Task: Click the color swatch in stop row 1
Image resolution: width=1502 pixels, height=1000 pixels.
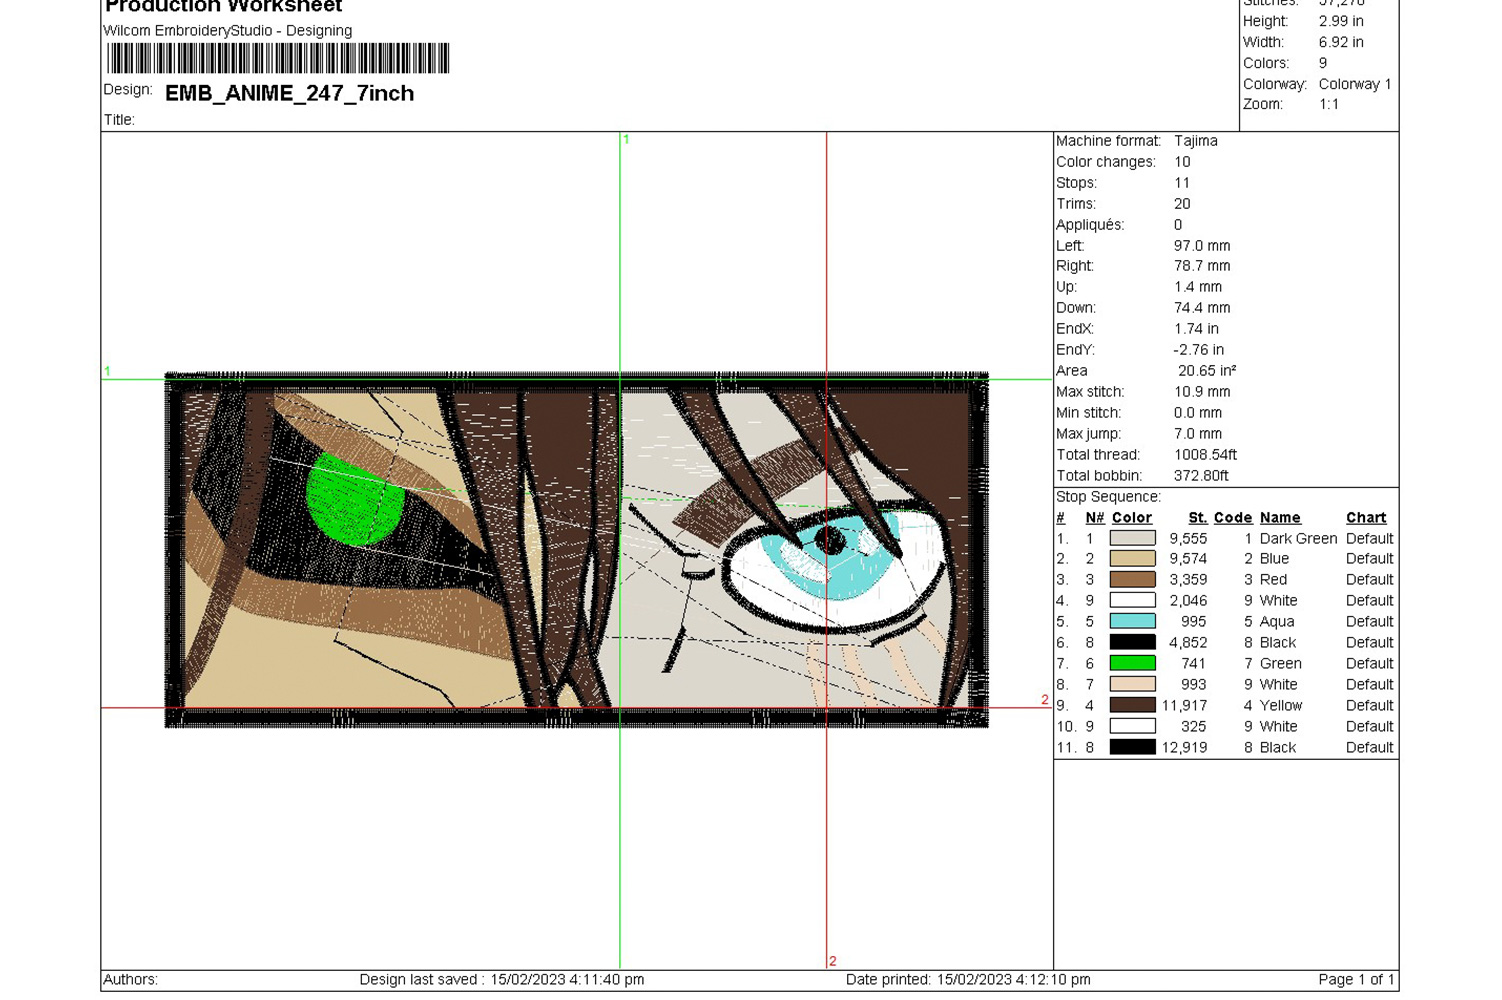Action: click(1132, 538)
